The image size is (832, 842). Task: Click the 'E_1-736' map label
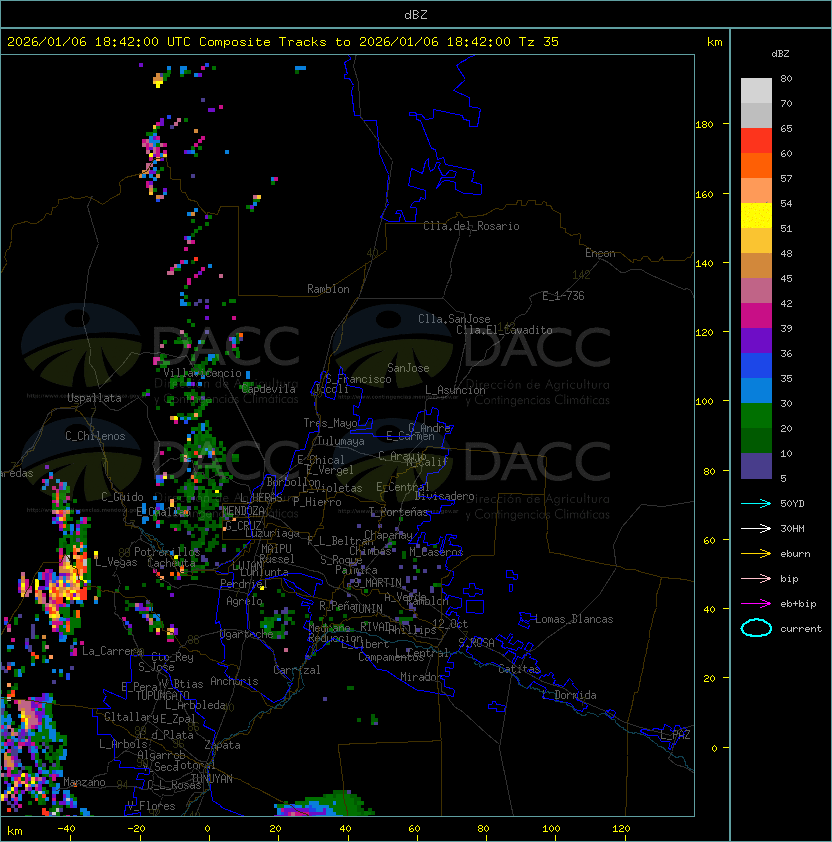coord(563,296)
